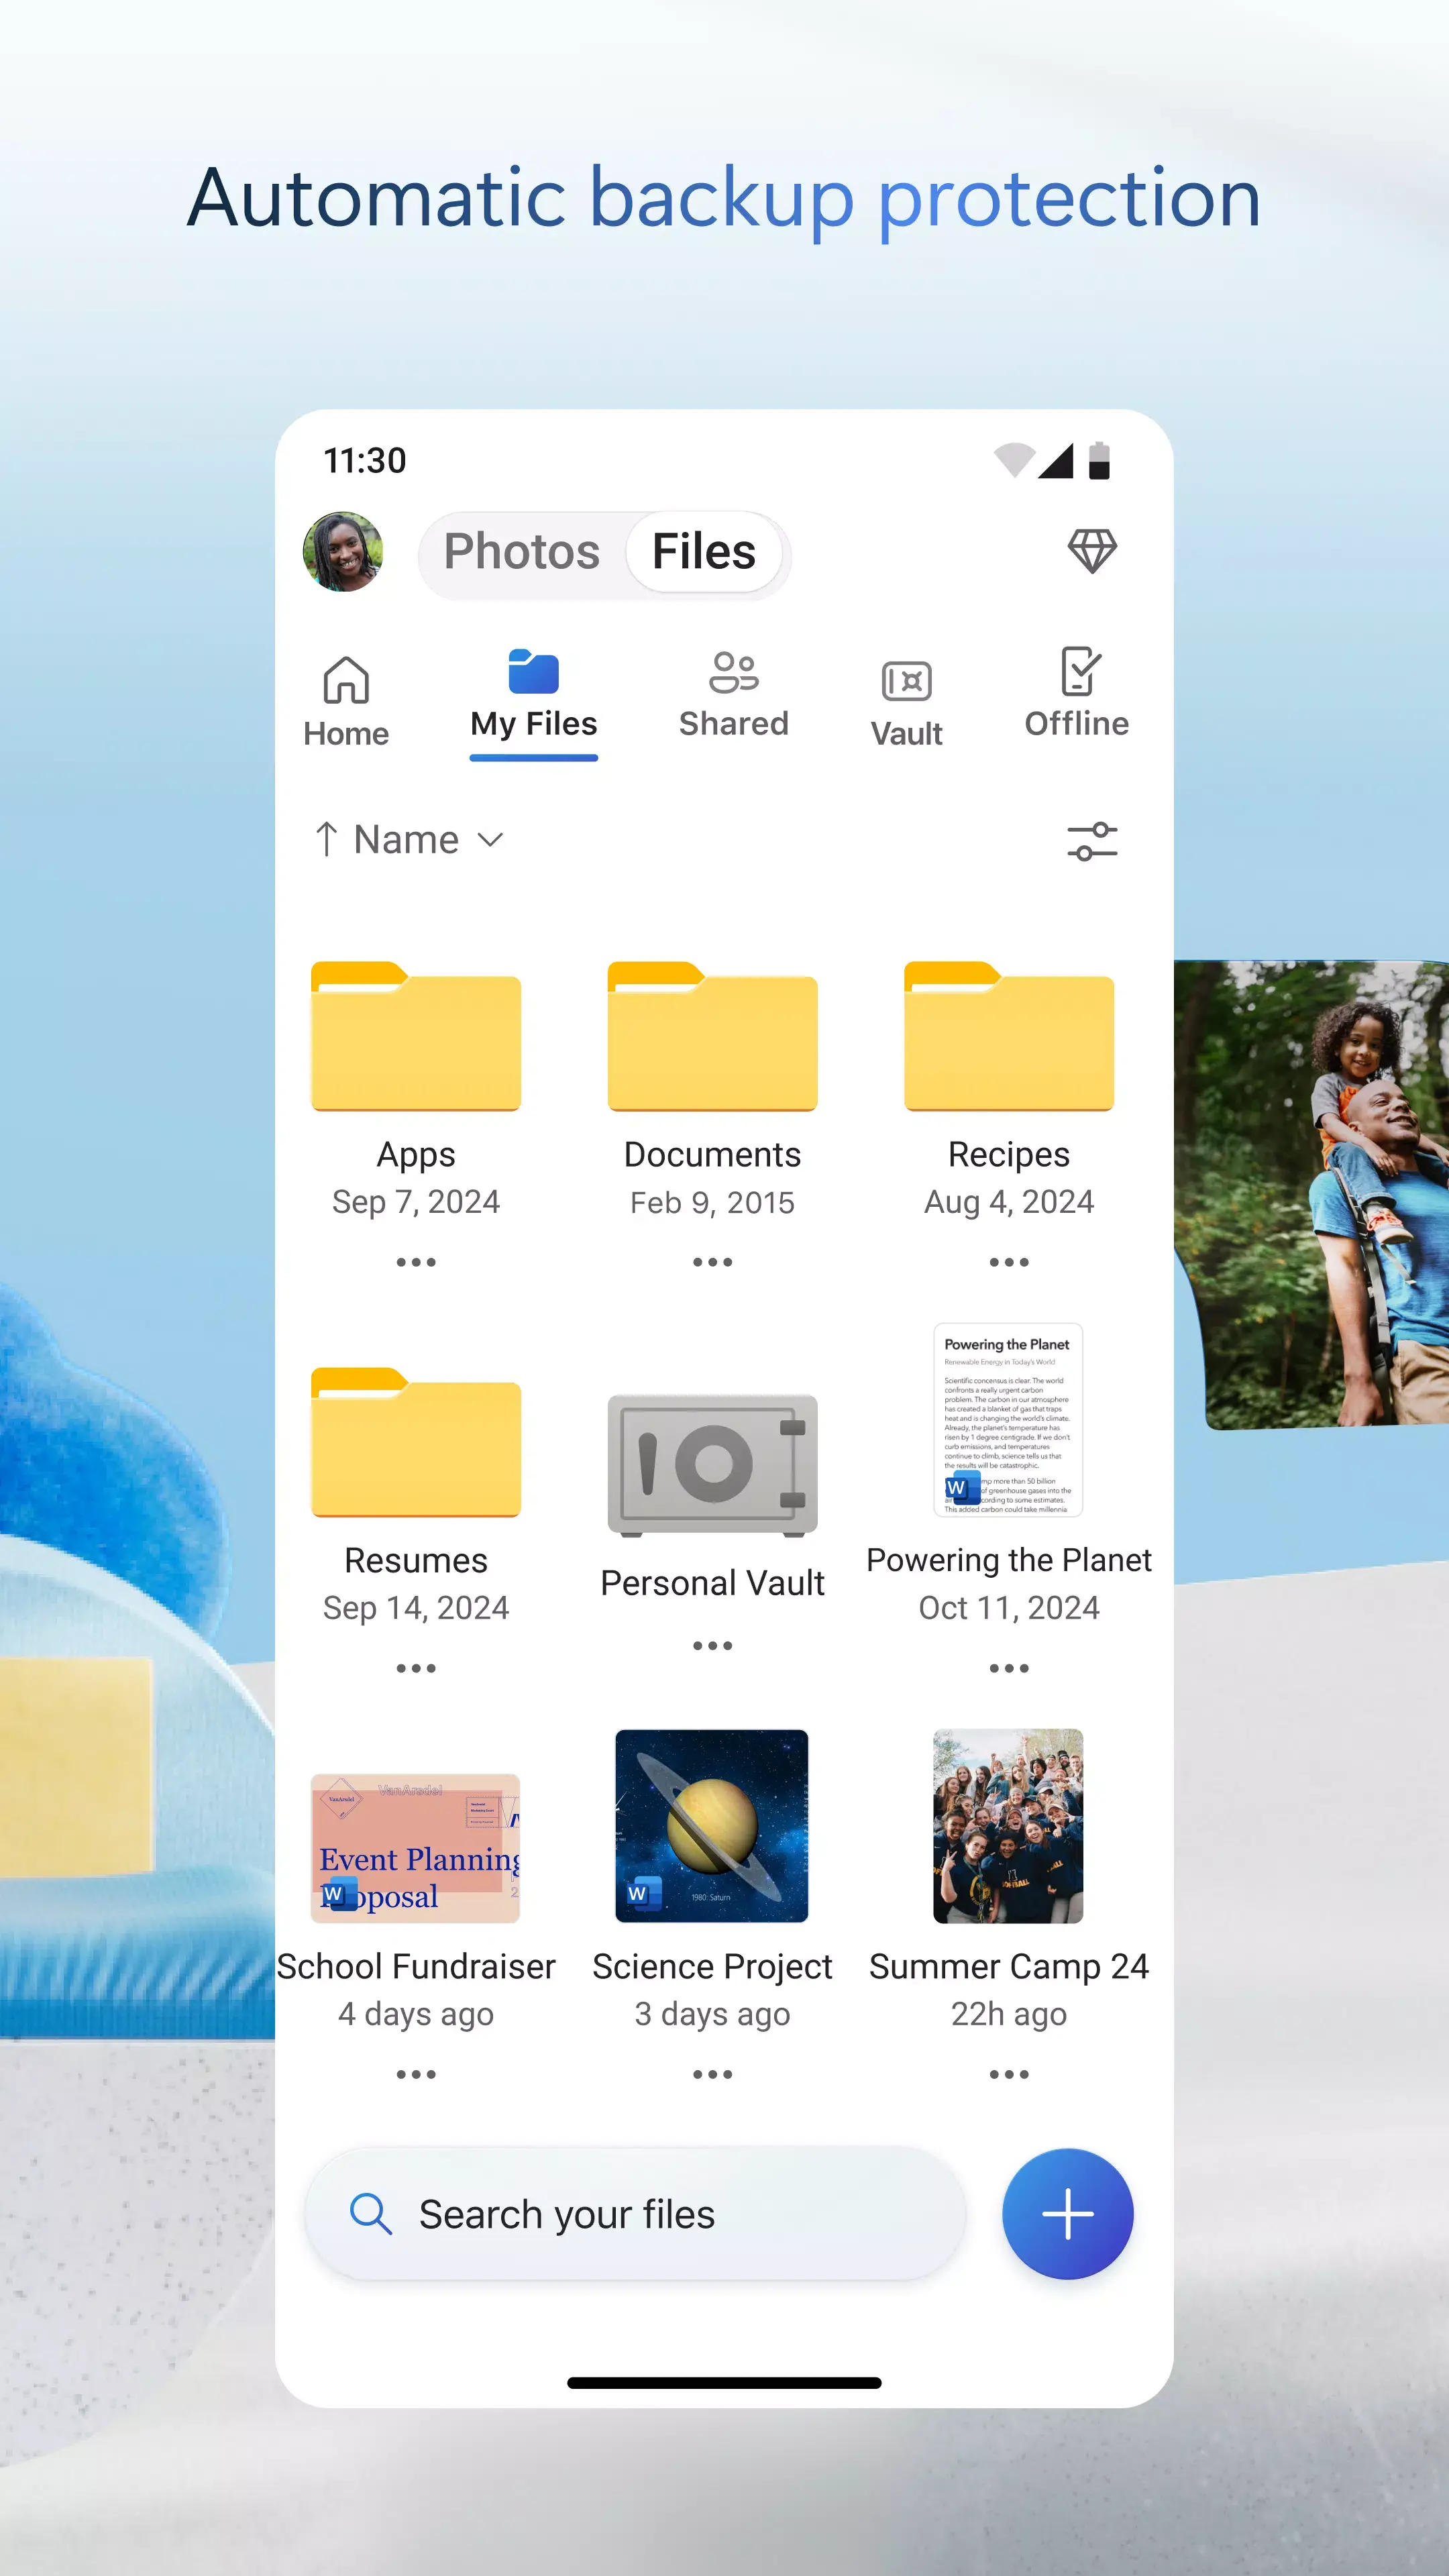1449x2576 pixels.
Task: Switch to the Photos view
Action: (520, 551)
